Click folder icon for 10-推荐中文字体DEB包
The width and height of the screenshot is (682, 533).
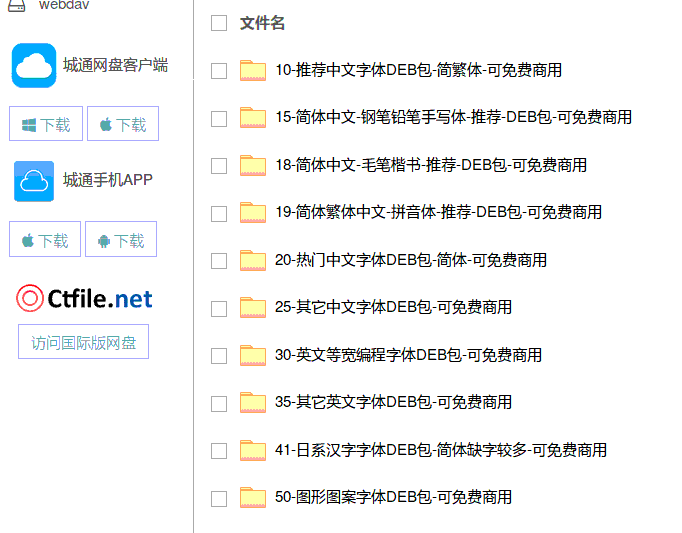(253, 70)
